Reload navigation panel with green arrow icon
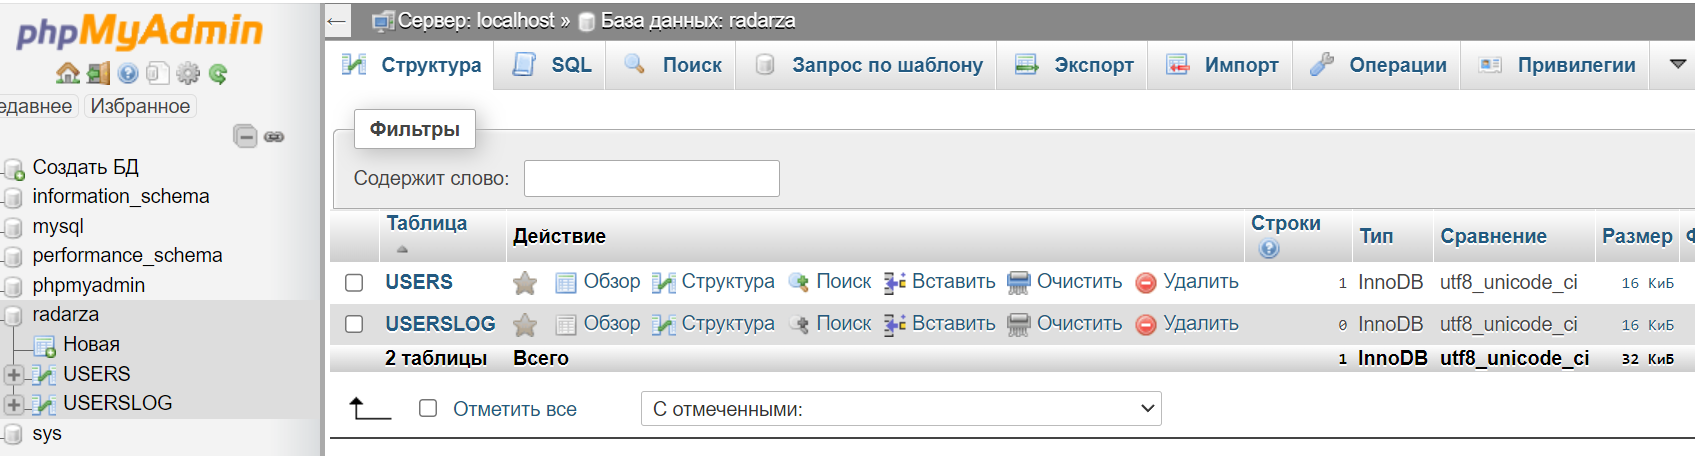Screen dimensions: 1695x456 [x=218, y=73]
